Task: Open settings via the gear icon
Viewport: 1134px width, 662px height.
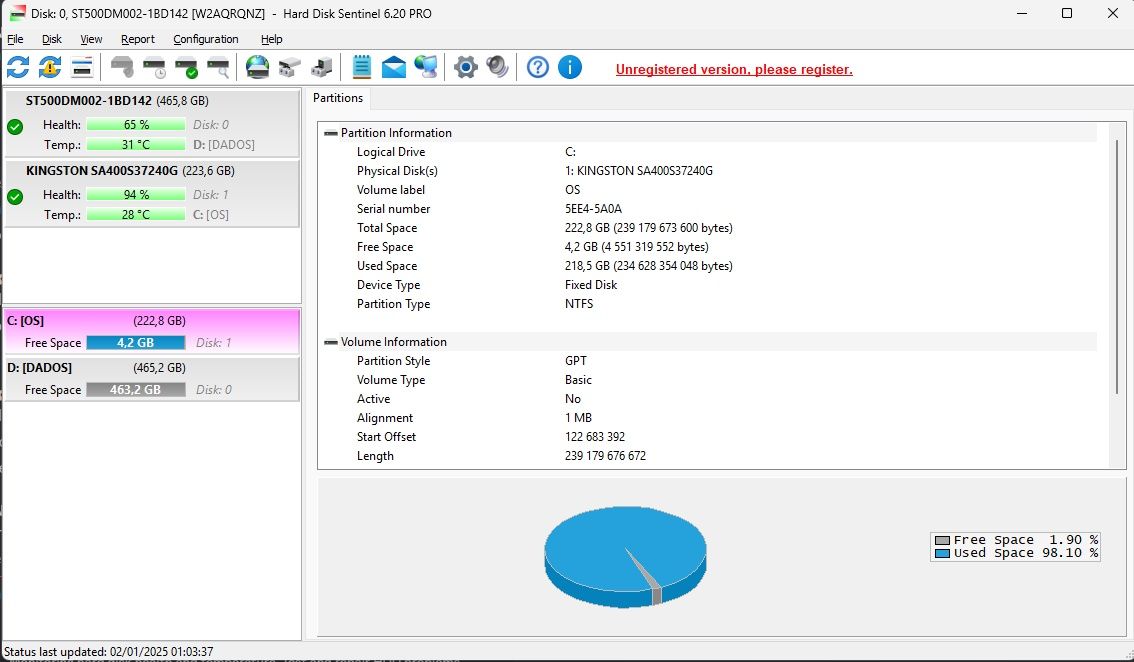Action: (466, 67)
